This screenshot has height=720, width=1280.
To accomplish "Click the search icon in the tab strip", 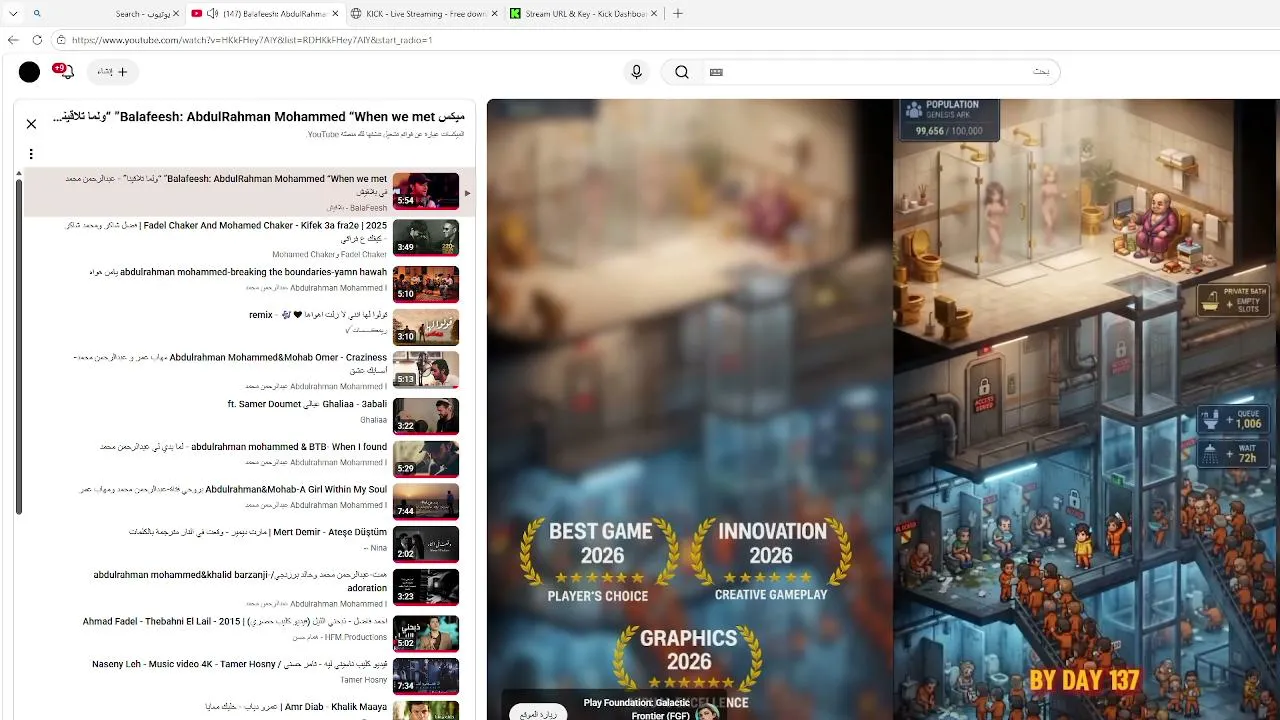I will (x=37, y=14).
